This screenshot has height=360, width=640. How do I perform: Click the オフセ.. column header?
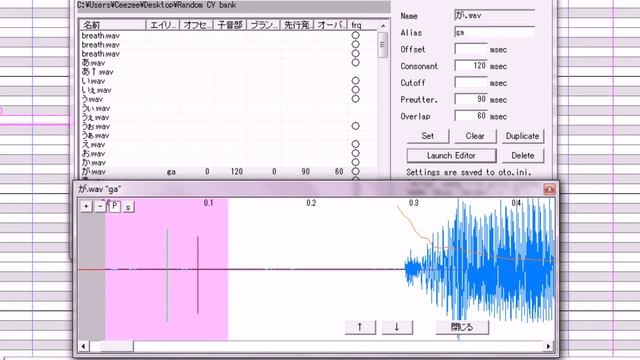click(x=196, y=25)
